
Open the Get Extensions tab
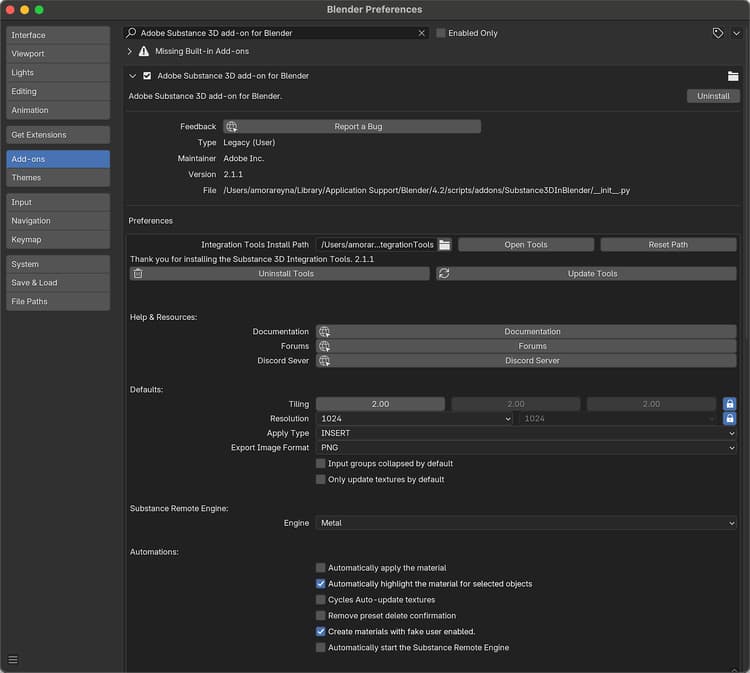(x=58, y=135)
